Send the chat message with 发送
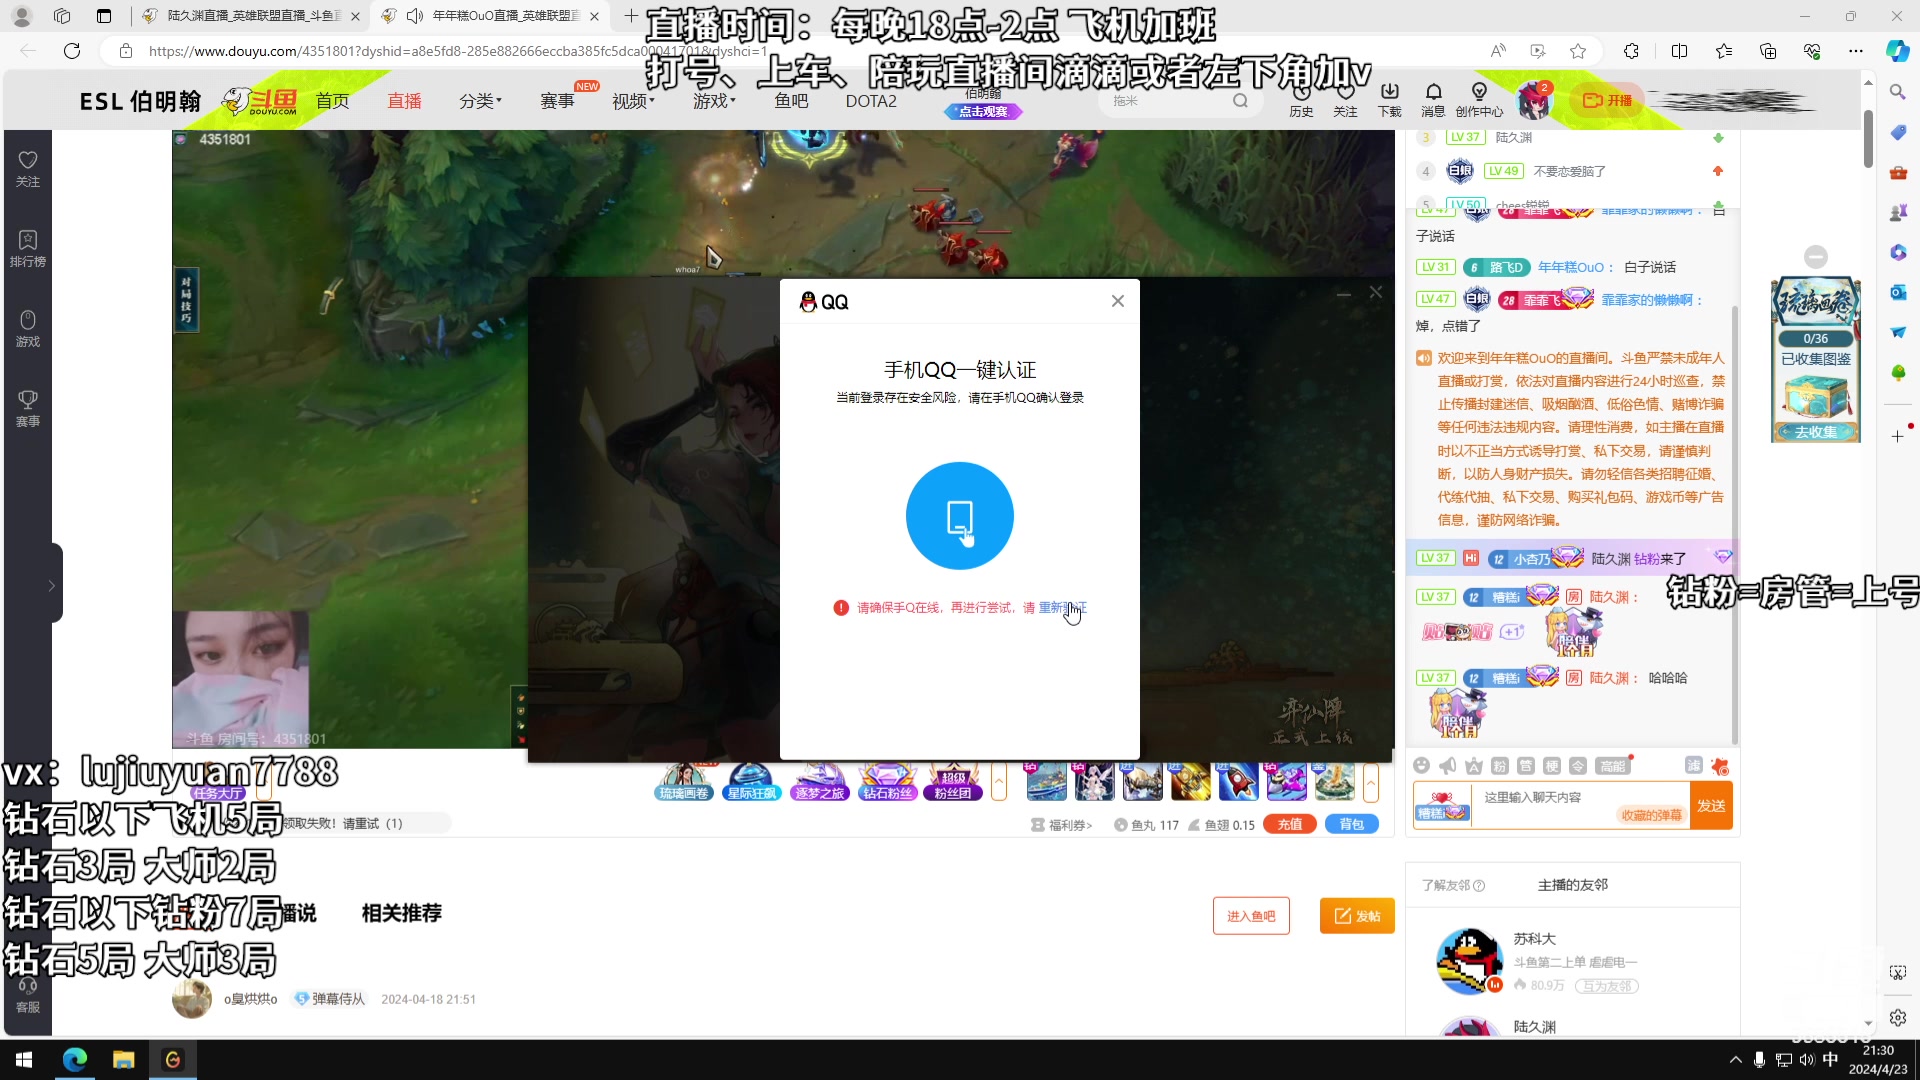Screen dimensions: 1920x1080 pyautogui.click(x=1711, y=806)
